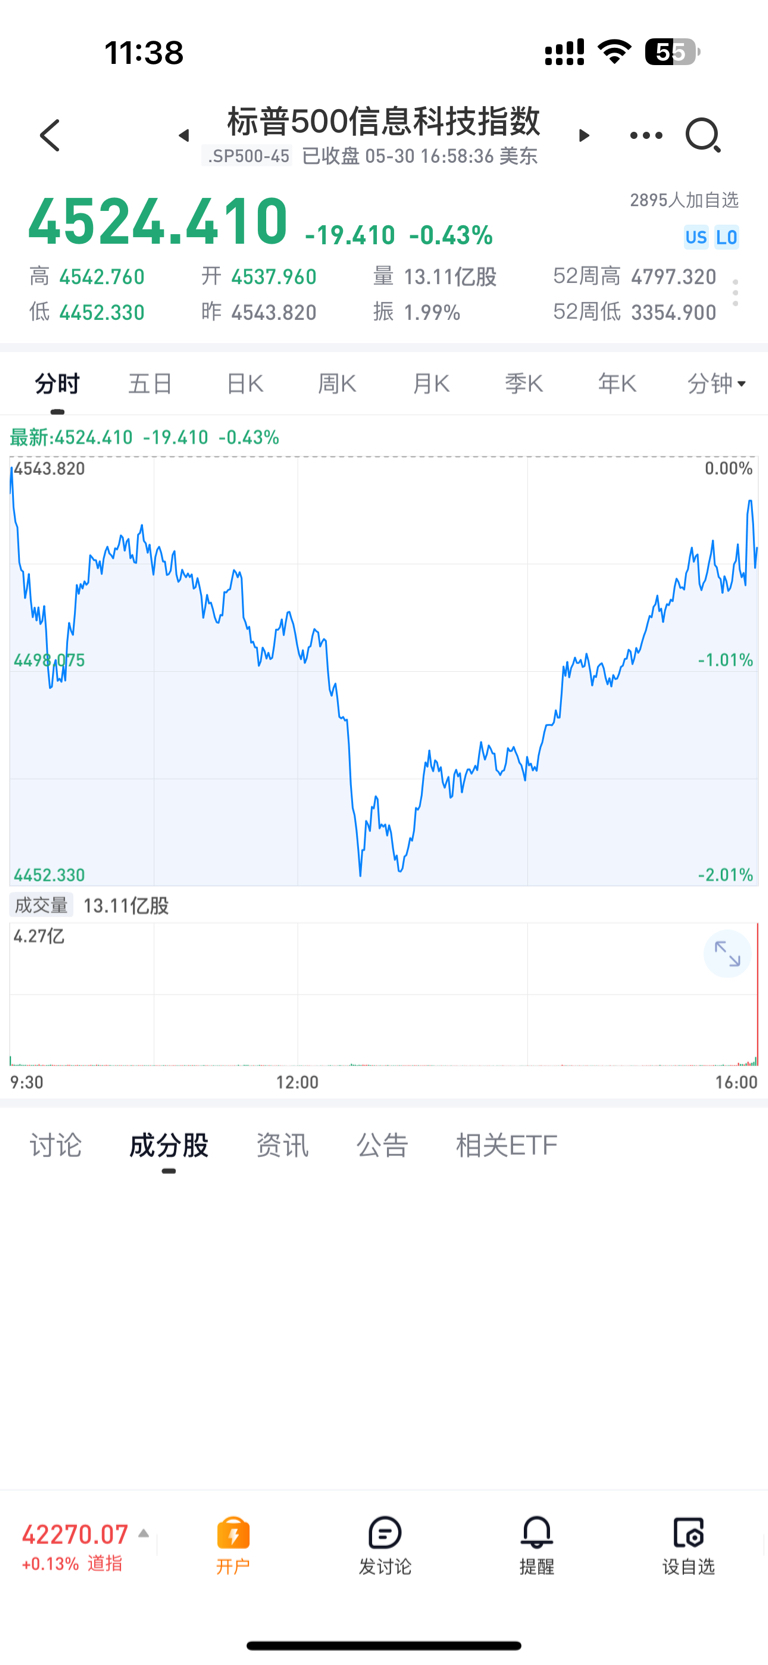Tap the 开户 open account icon

click(x=233, y=1545)
